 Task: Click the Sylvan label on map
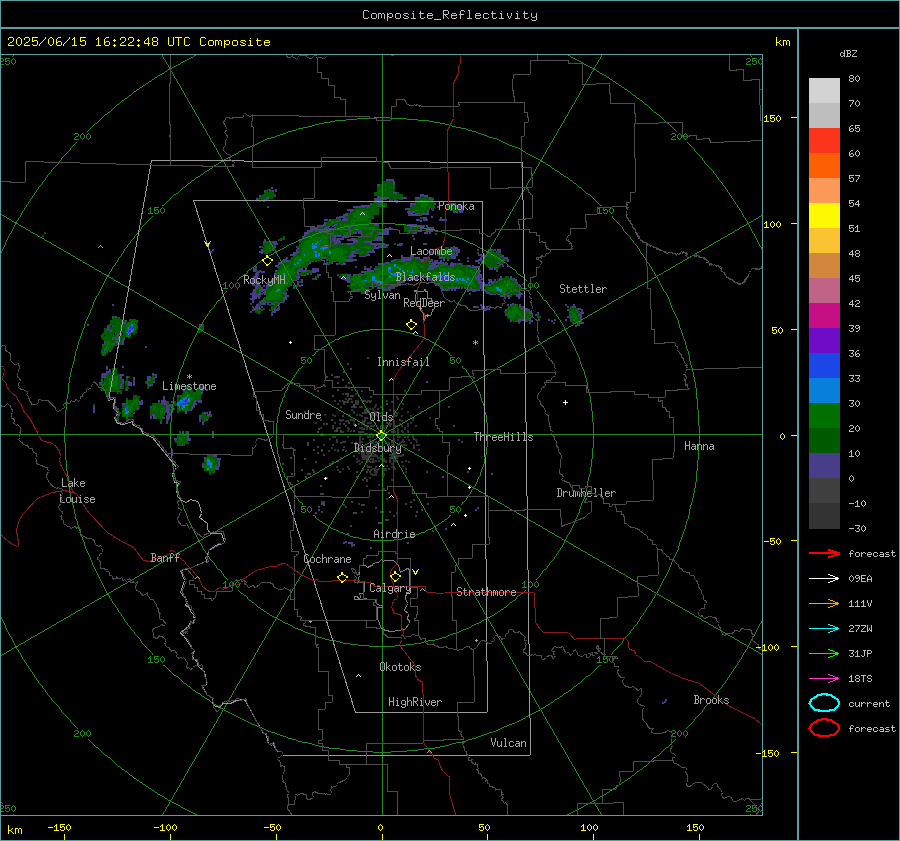coord(382,296)
